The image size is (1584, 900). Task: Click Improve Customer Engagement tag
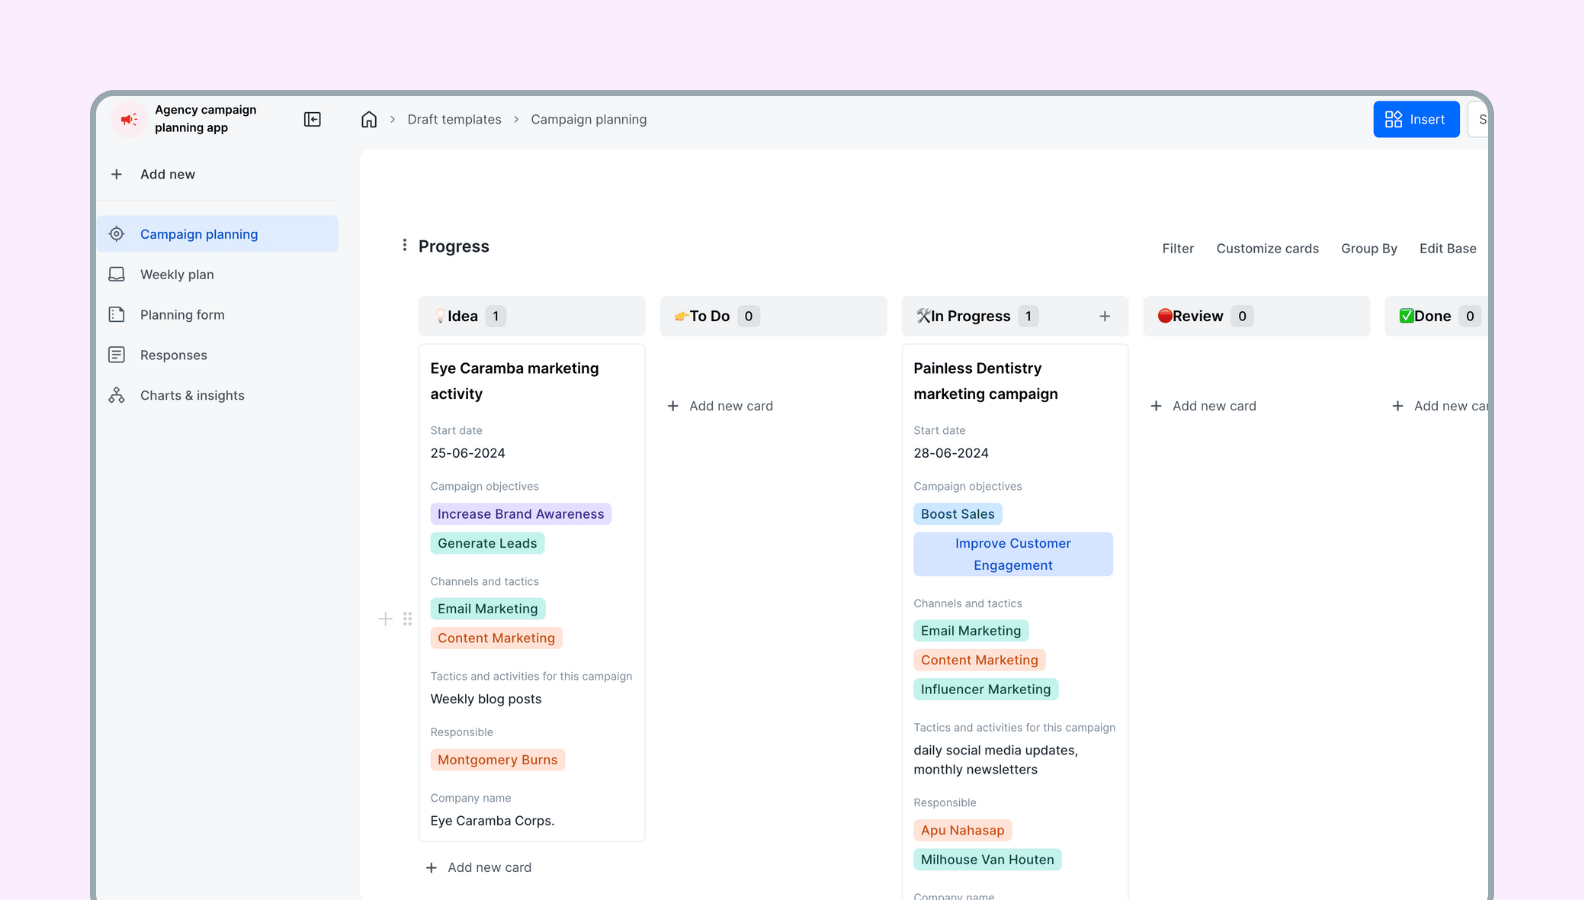tap(1013, 554)
